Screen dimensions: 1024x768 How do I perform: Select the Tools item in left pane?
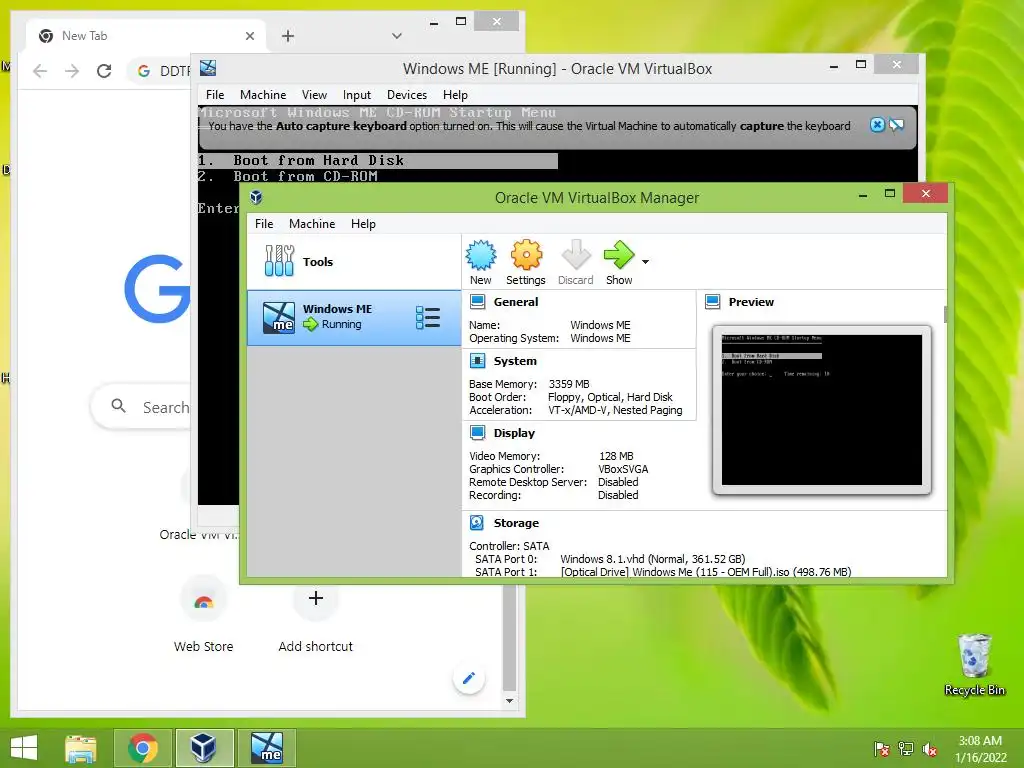(354, 262)
